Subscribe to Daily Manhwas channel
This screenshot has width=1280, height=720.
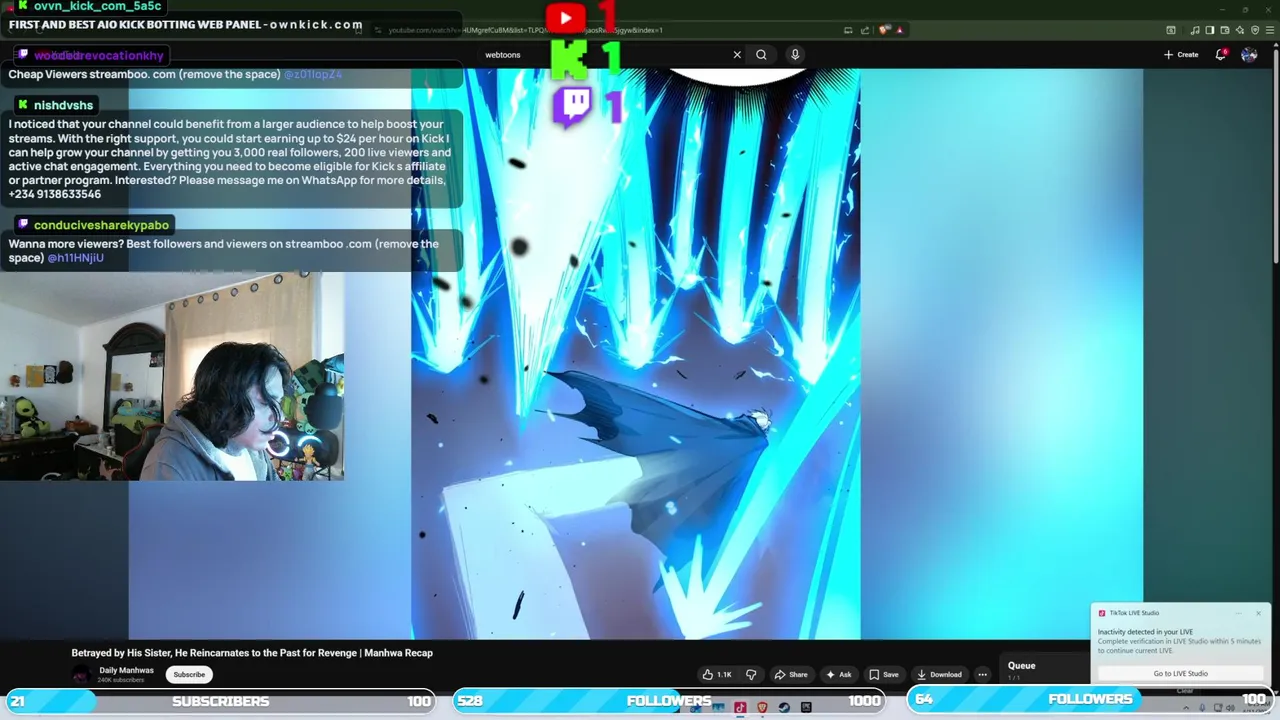[189, 674]
